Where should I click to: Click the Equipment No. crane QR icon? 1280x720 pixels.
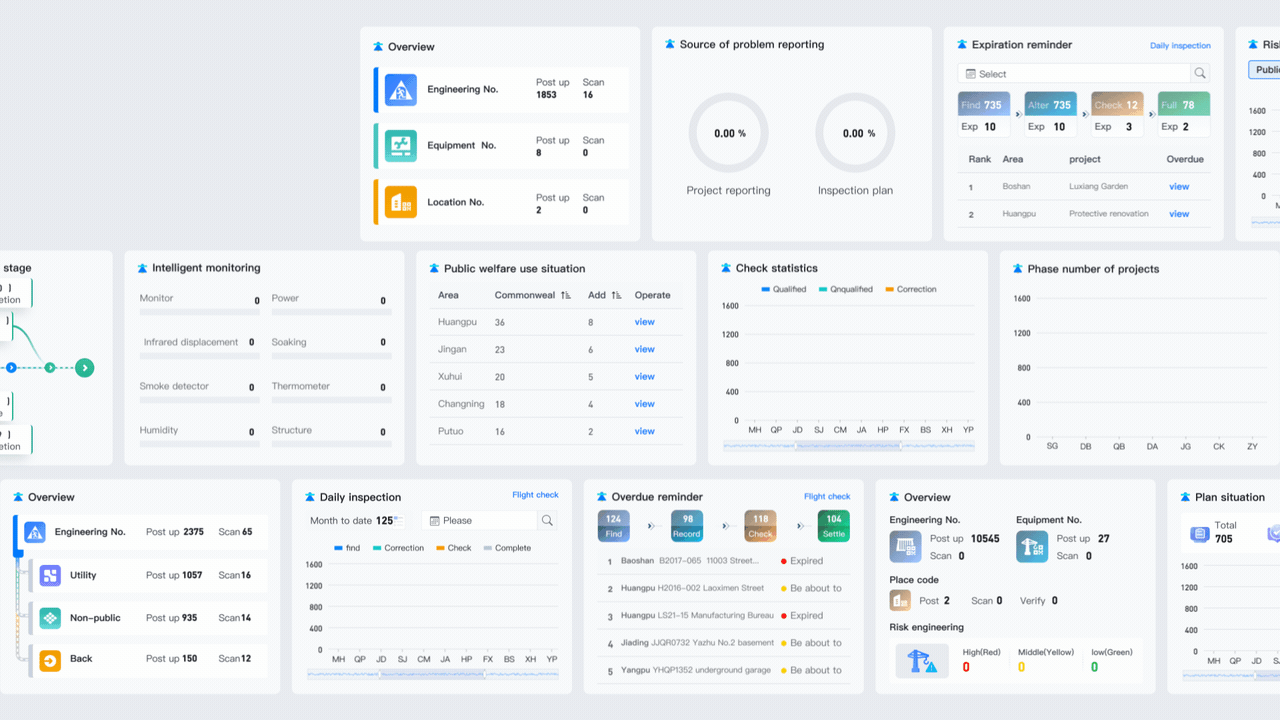click(x=1032, y=546)
